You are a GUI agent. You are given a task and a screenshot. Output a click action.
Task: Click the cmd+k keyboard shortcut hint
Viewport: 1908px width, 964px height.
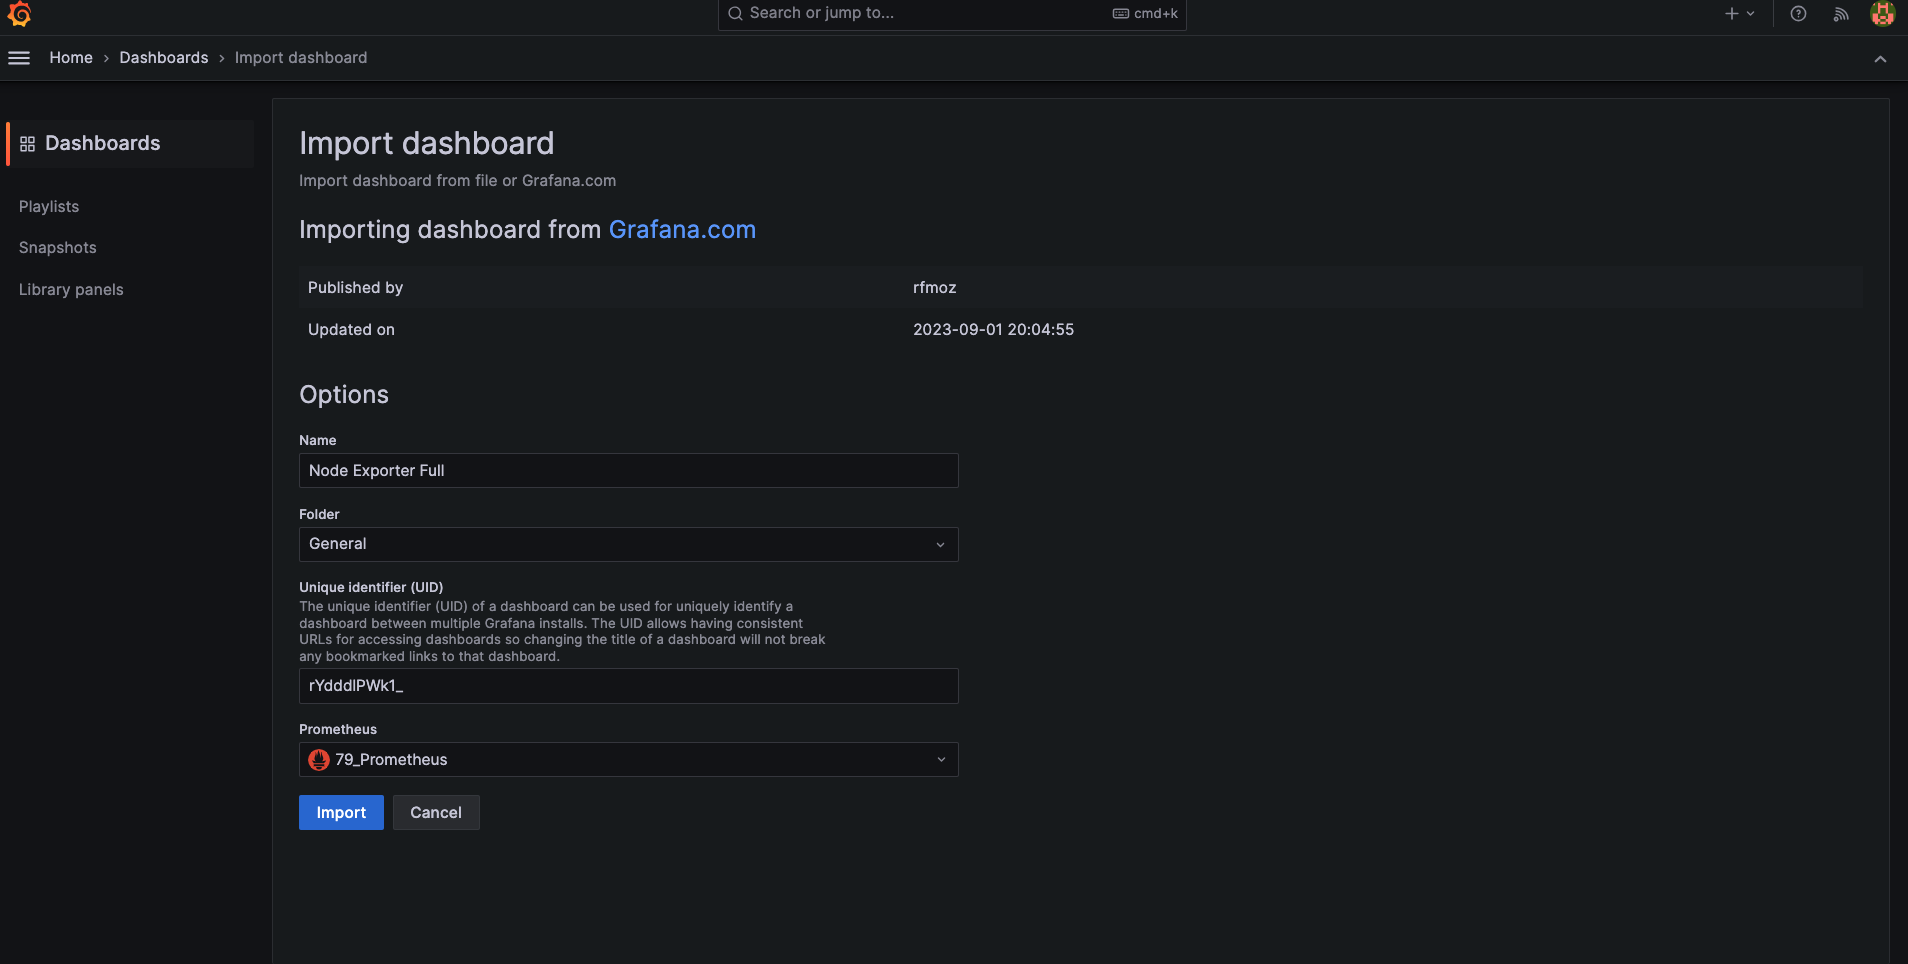(1146, 14)
